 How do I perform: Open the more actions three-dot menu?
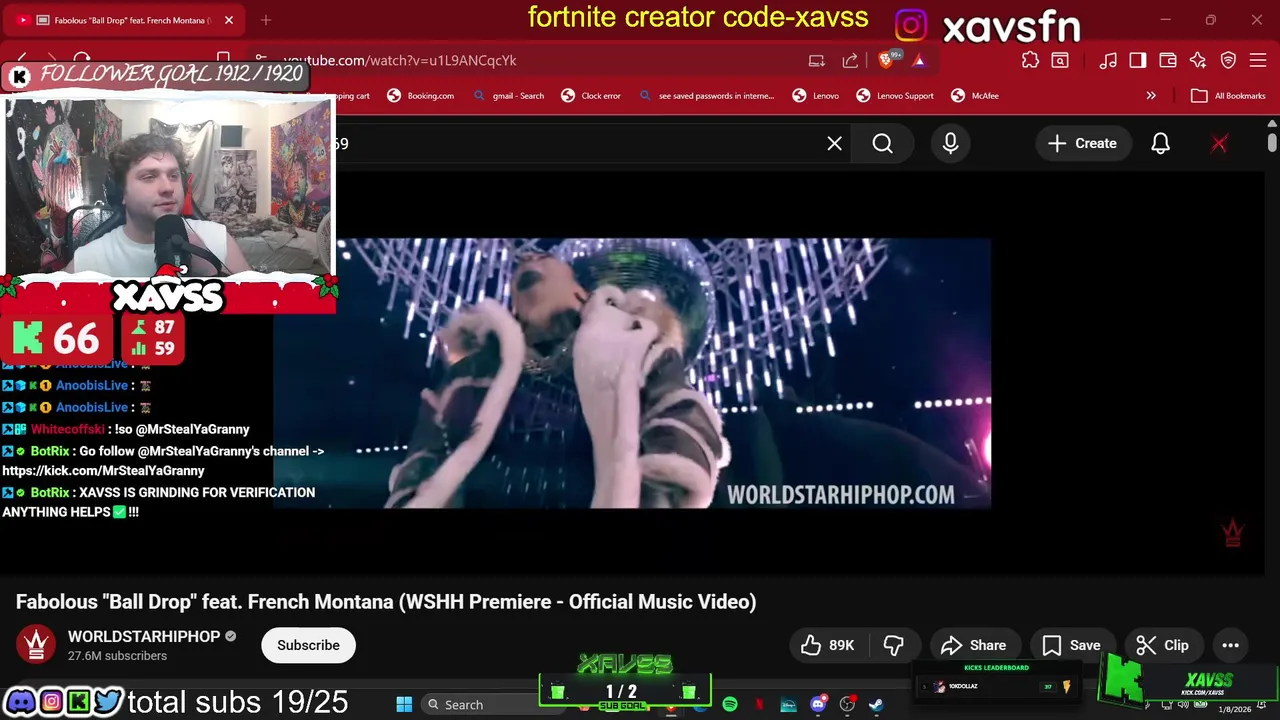pyautogui.click(x=1230, y=646)
